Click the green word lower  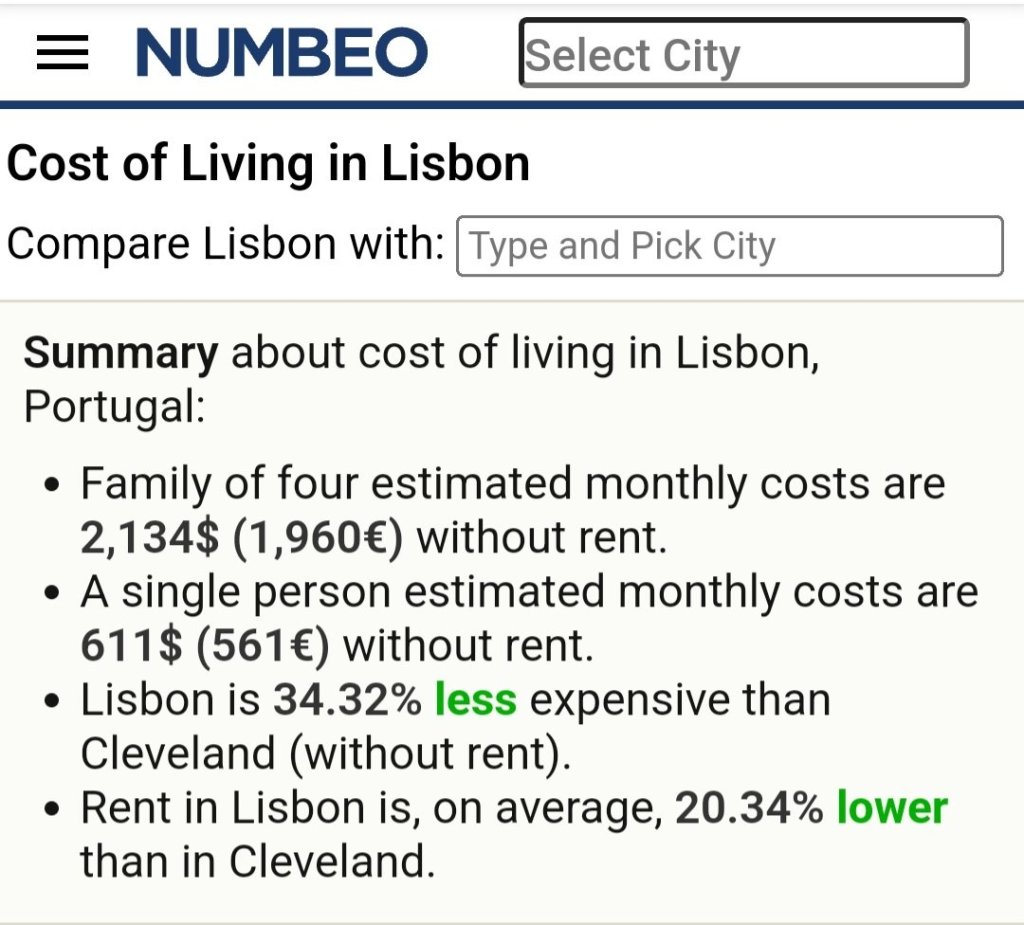[x=892, y=808]
